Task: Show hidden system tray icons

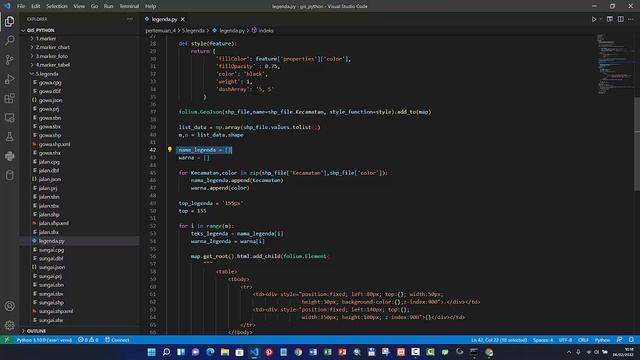Action: [x=569, y=352]
